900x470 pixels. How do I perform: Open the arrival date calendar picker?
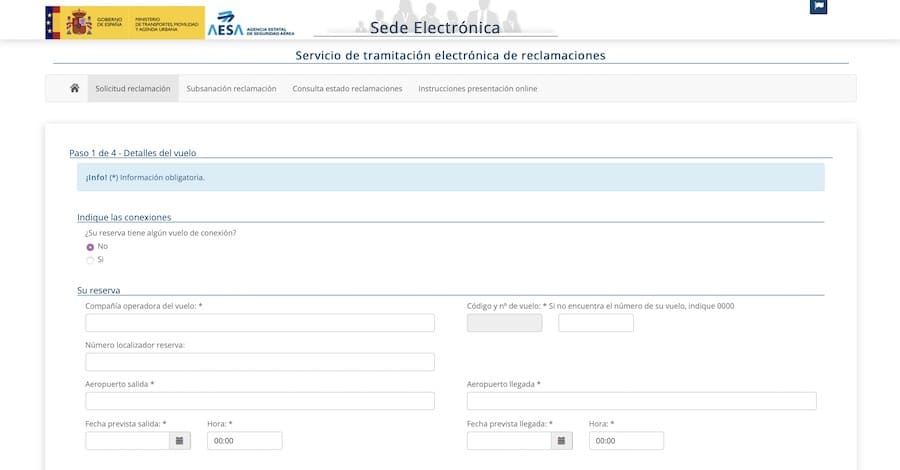point(562,440)
